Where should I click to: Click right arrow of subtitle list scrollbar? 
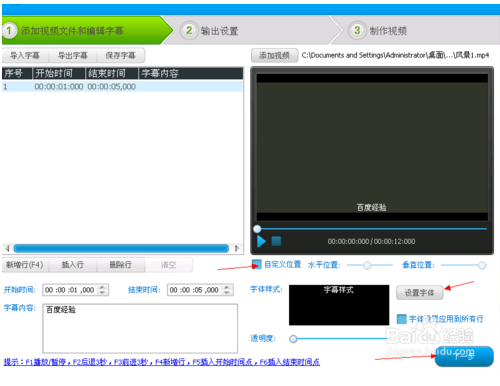click(x=237, y=248)
